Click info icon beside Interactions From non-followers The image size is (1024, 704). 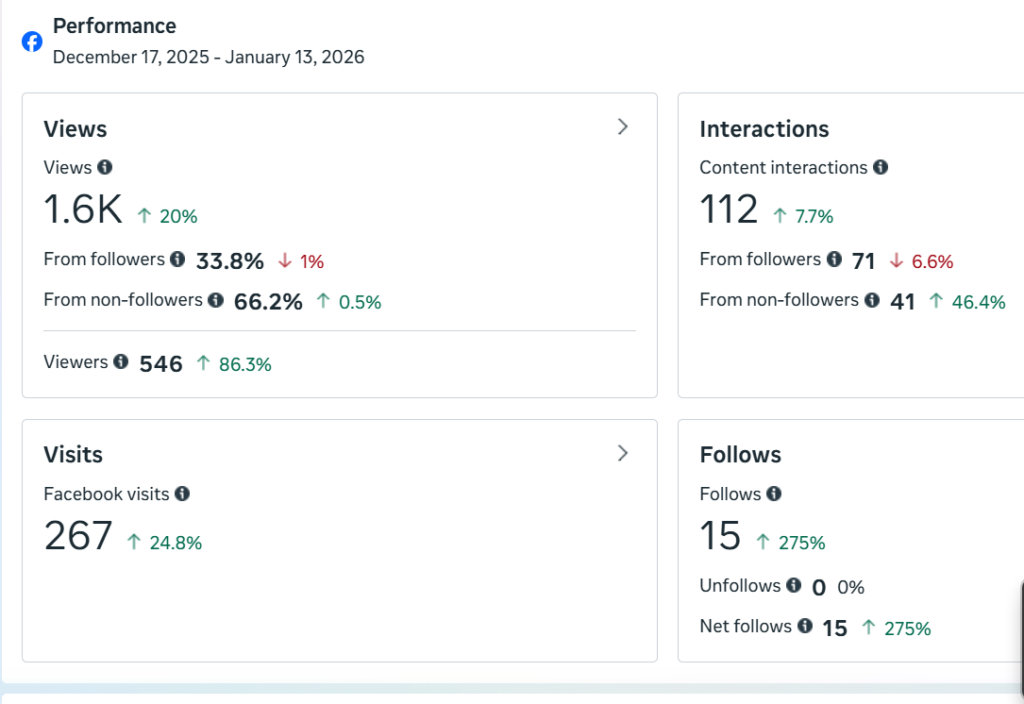click(871, 300)
